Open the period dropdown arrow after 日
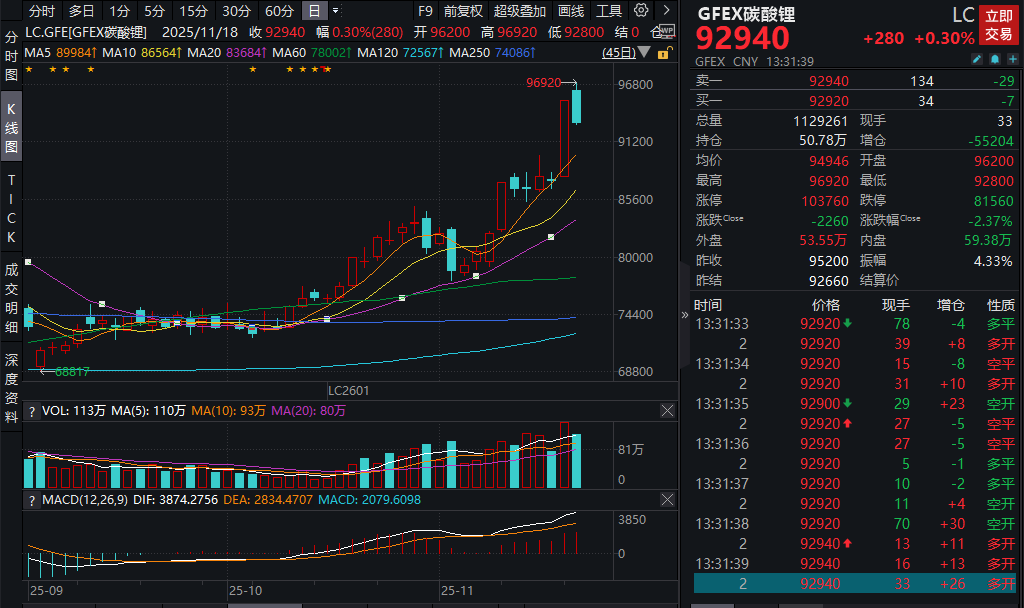Screen dimensions: 1024x608 335,11
